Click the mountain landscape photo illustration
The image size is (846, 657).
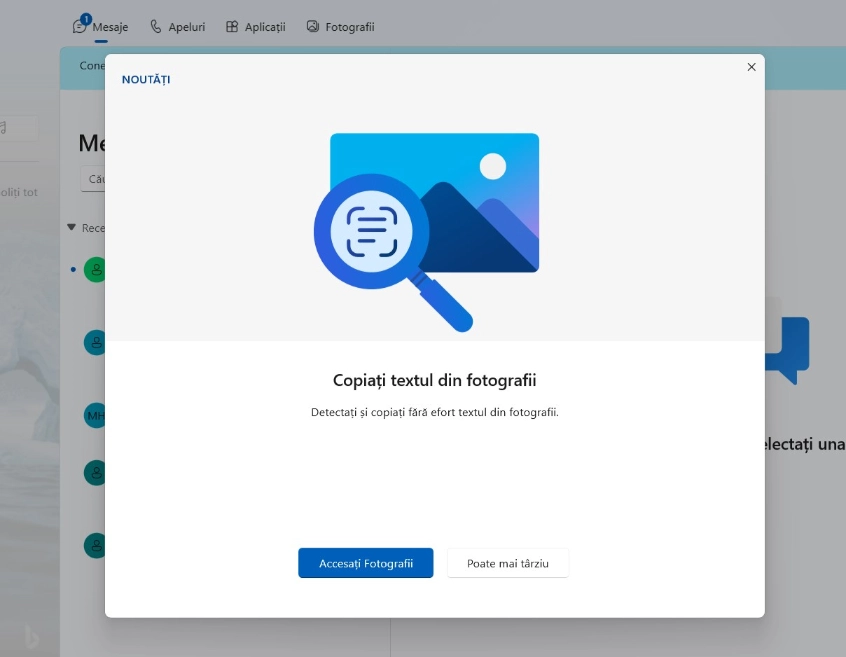(x=480, y=200)
